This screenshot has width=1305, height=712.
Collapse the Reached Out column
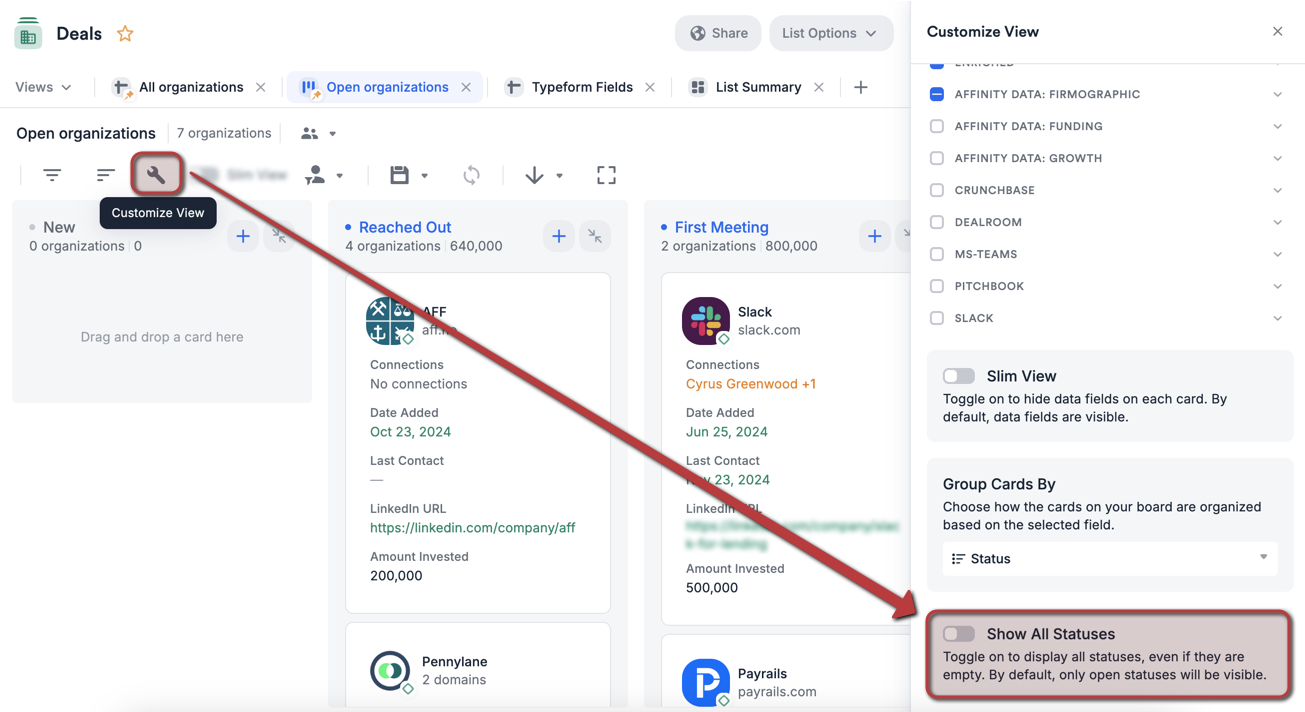(x=595, y=236)
